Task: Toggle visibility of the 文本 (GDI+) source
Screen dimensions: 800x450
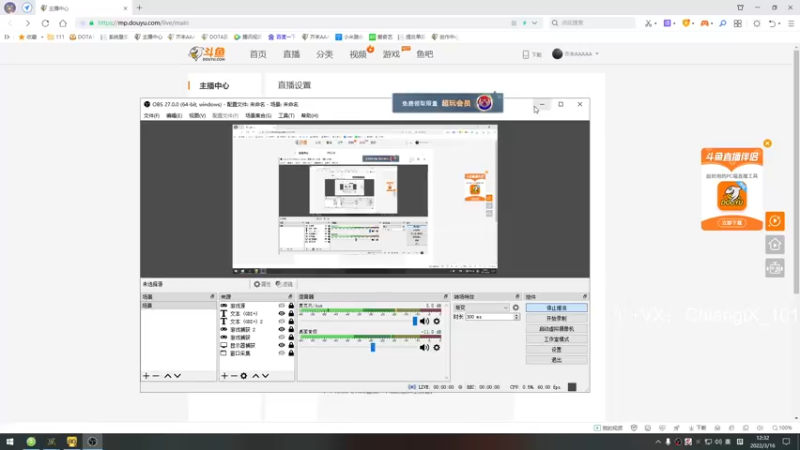Action: (282, 314)
